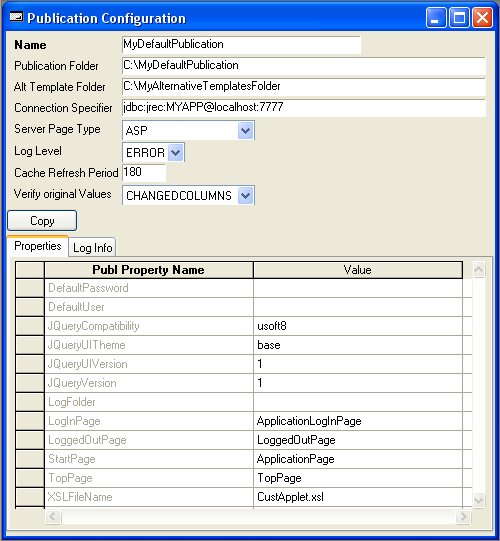Click the Value column header
This screenshot has height=541, width=500.
(358, 270)
